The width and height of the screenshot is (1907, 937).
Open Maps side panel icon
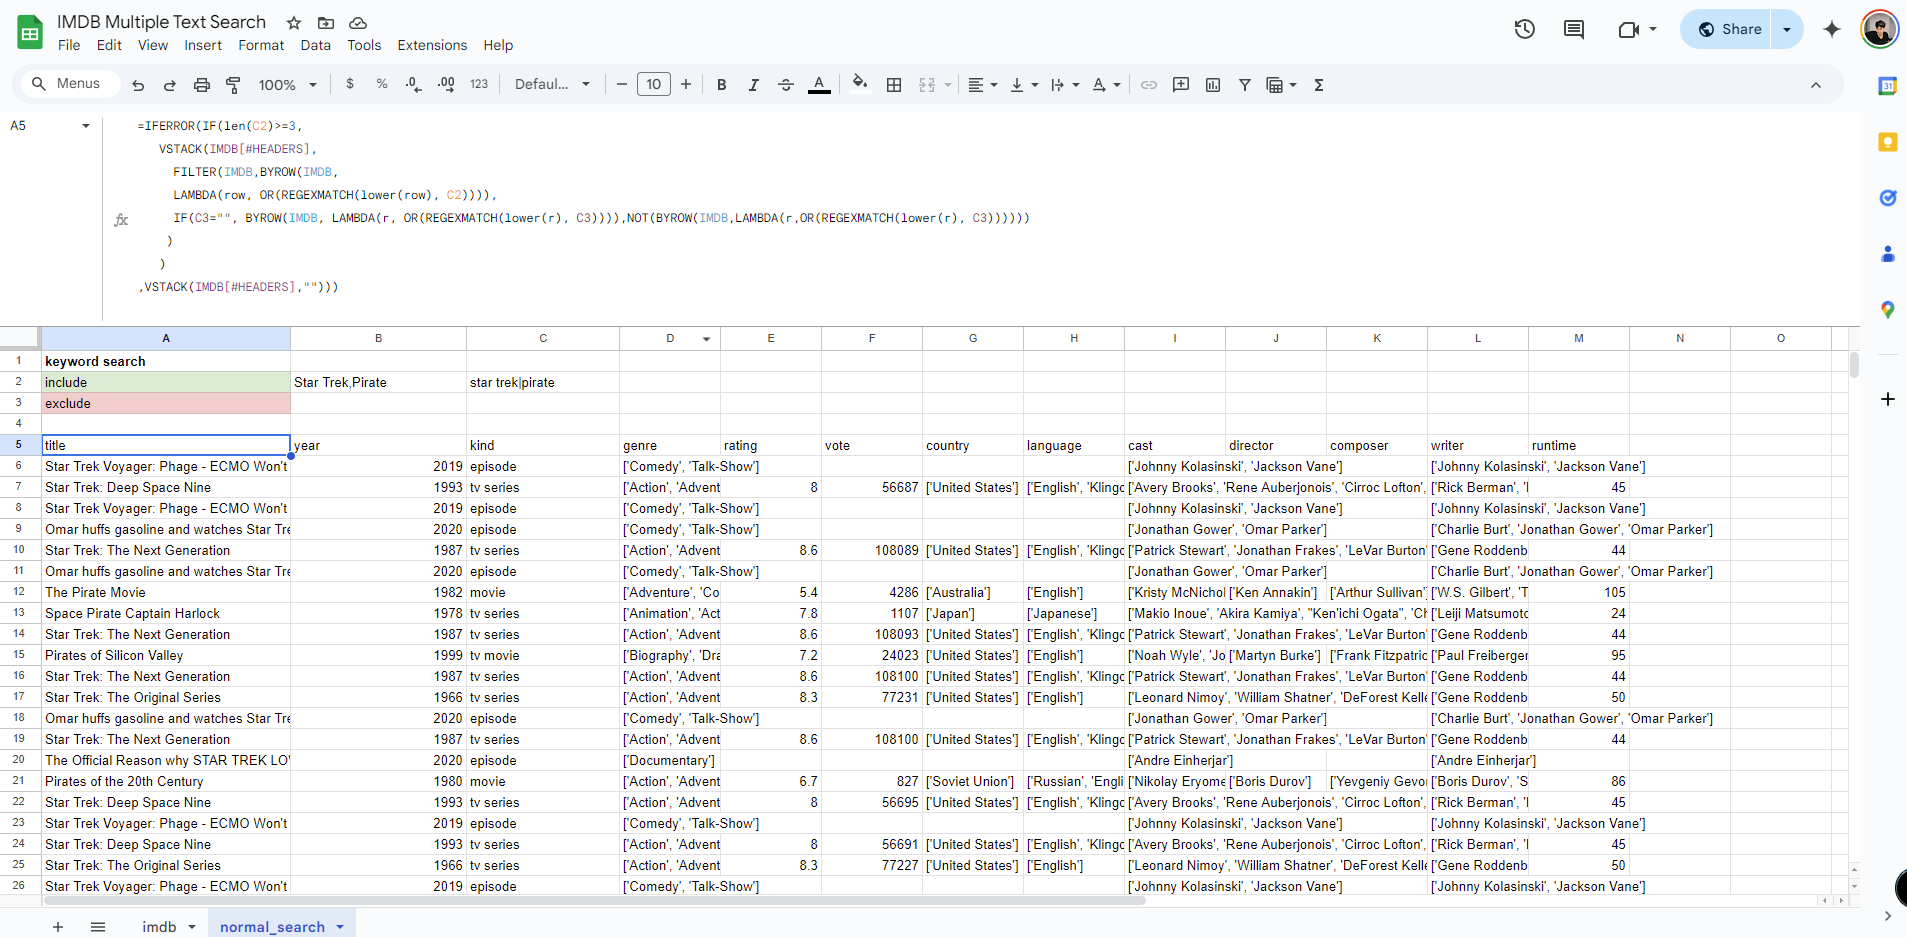(1888, 310)
